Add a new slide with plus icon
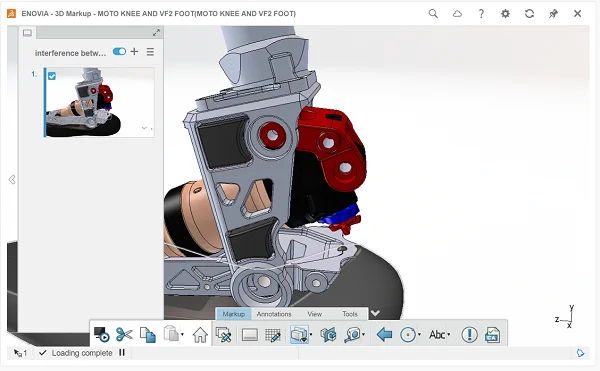This screenshot has height=371, width=600. [x=134, y=51]
